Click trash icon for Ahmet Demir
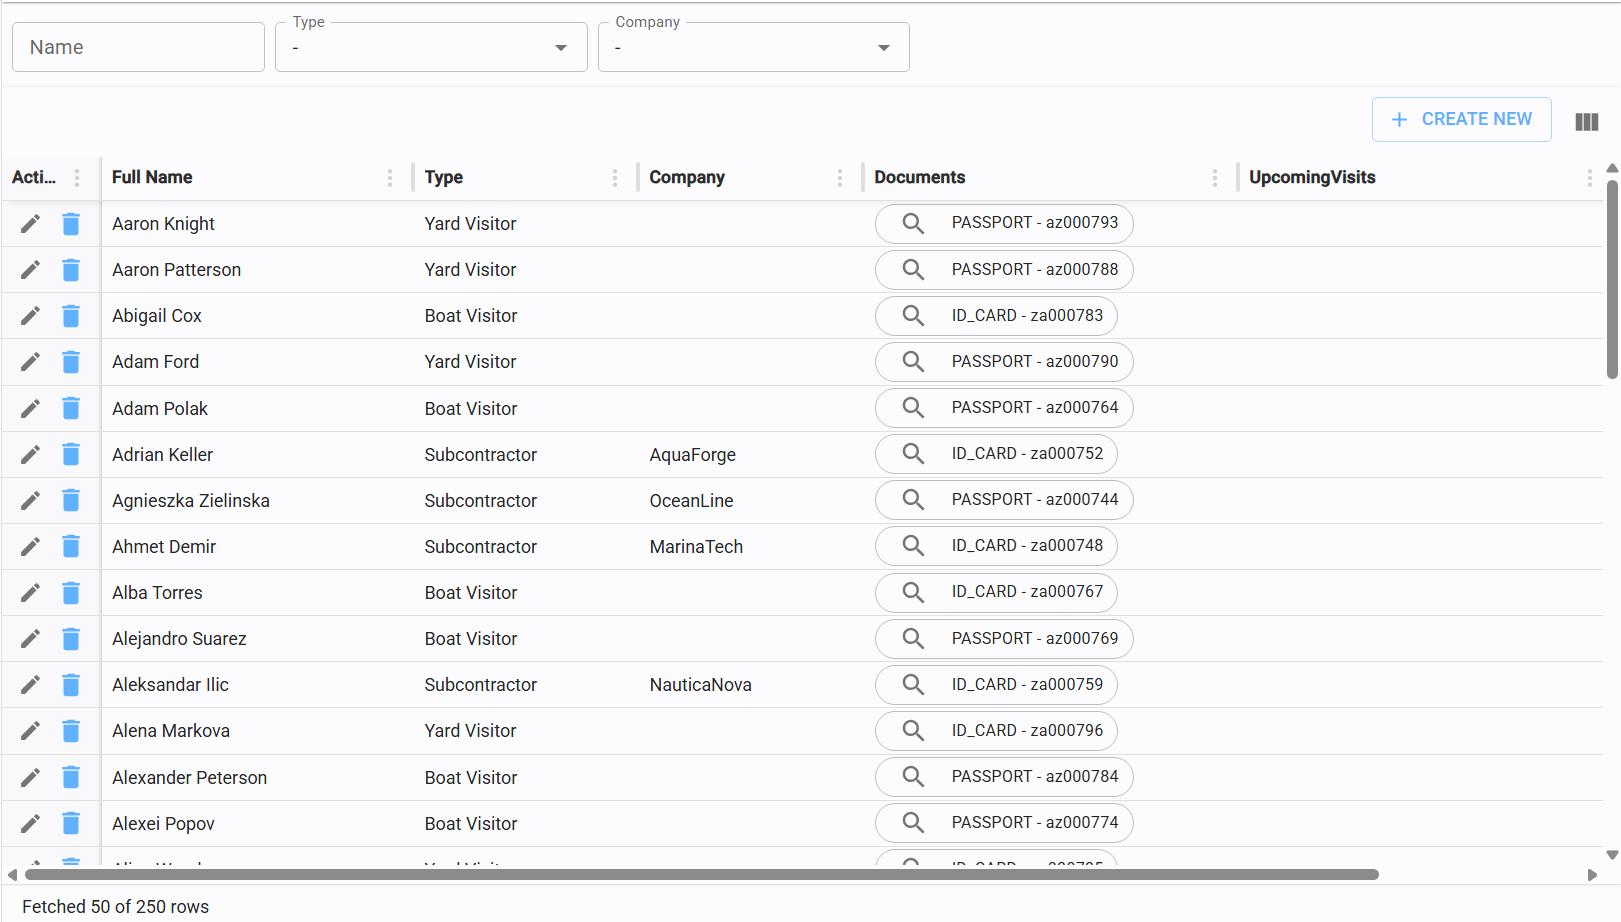The width and height of the screenshot is (1621, 922). (x=71, y=547)
